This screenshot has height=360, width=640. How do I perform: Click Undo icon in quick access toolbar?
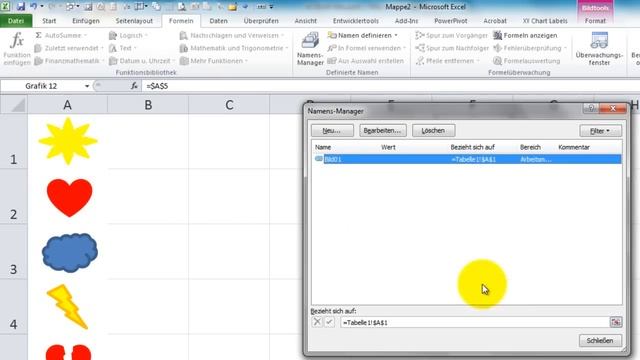[33, 7]
